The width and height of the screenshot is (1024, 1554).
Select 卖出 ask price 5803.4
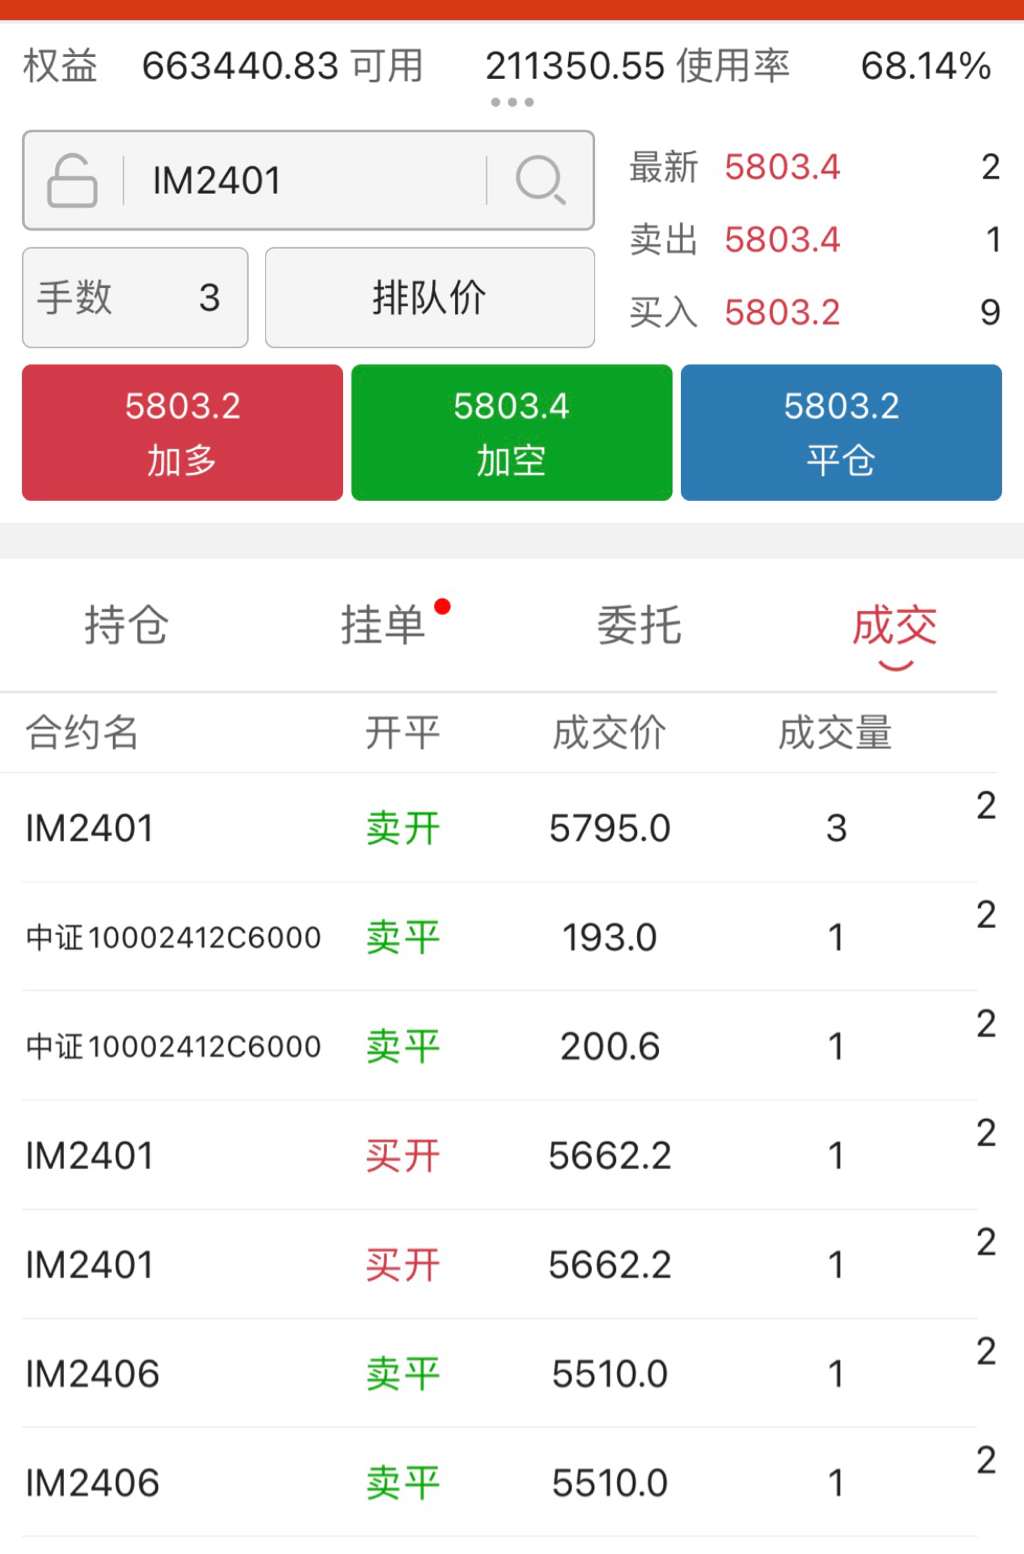(782, 240)
